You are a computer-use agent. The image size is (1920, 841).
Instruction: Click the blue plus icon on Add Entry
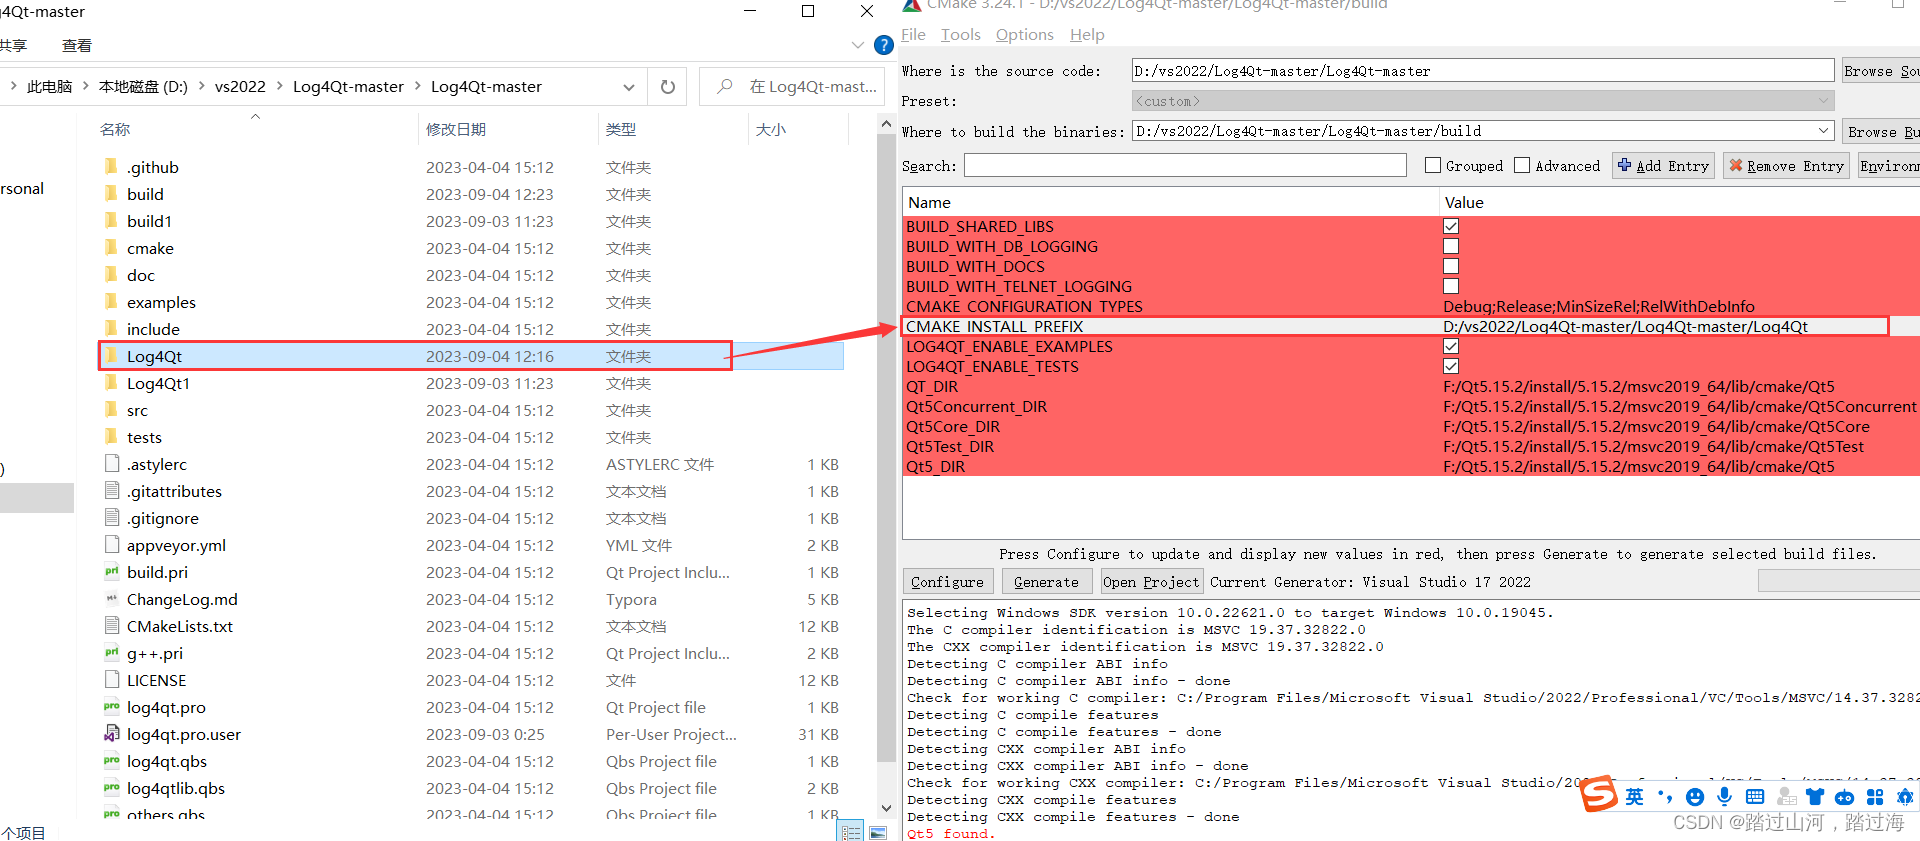click(1624, 165)
